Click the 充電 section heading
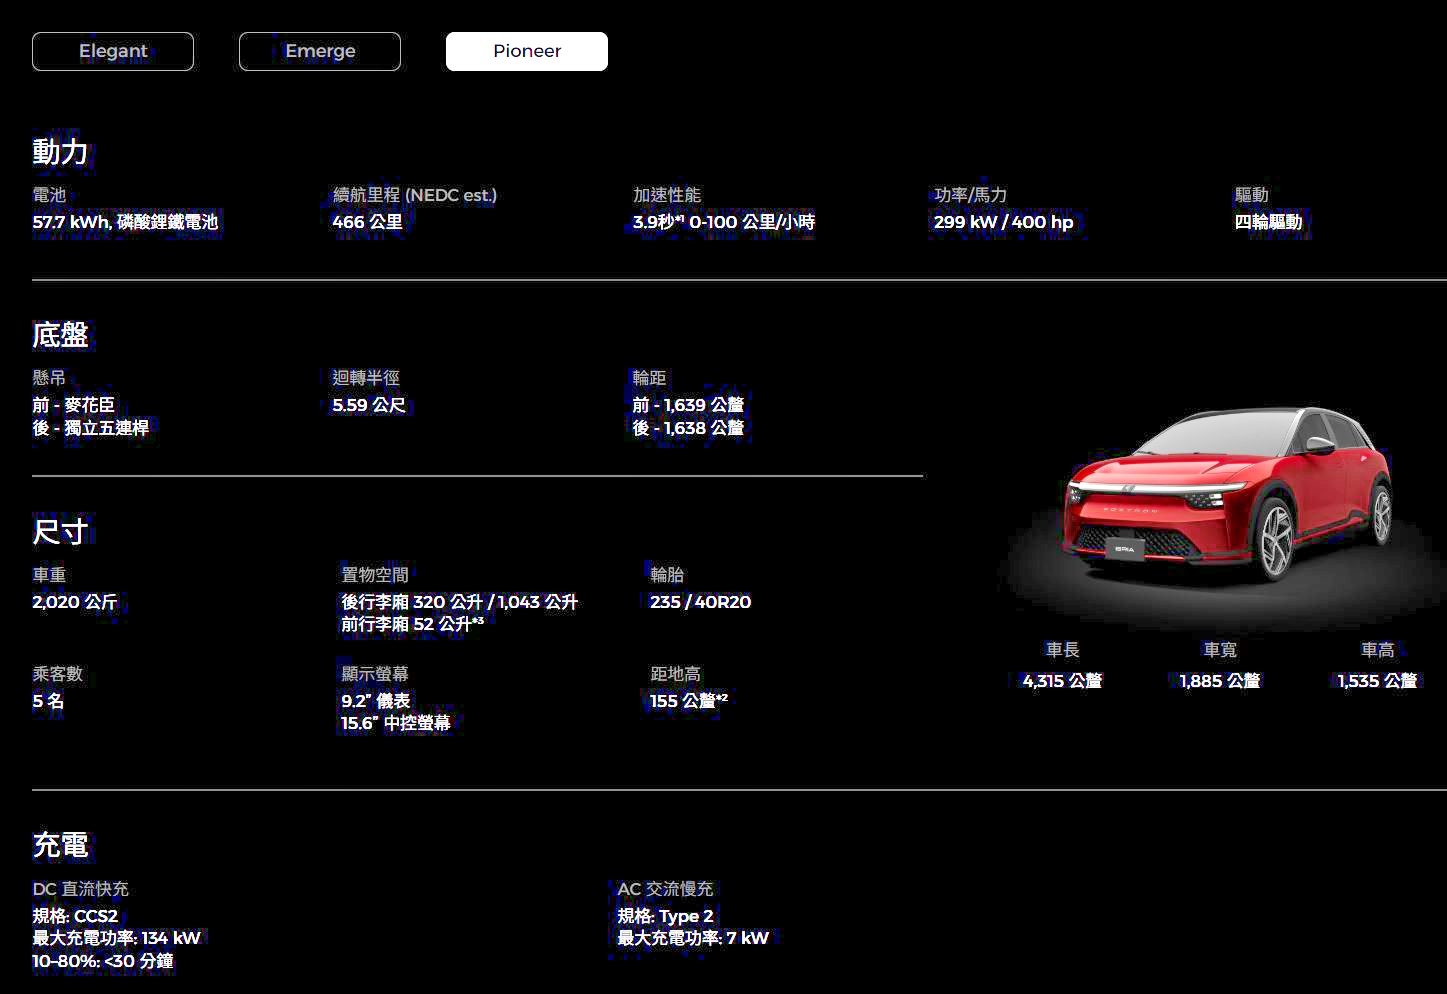 click(61, 846)
